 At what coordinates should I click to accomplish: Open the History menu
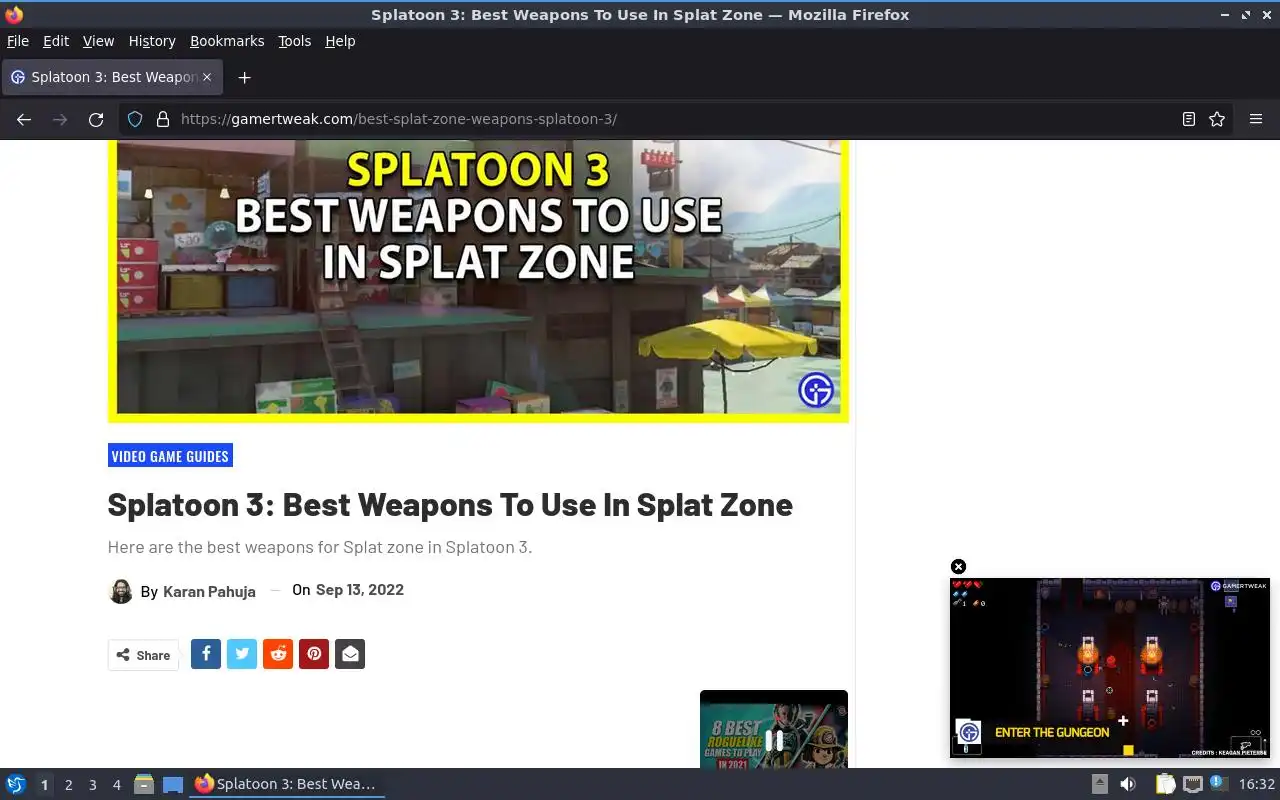(x=152, y=41)
